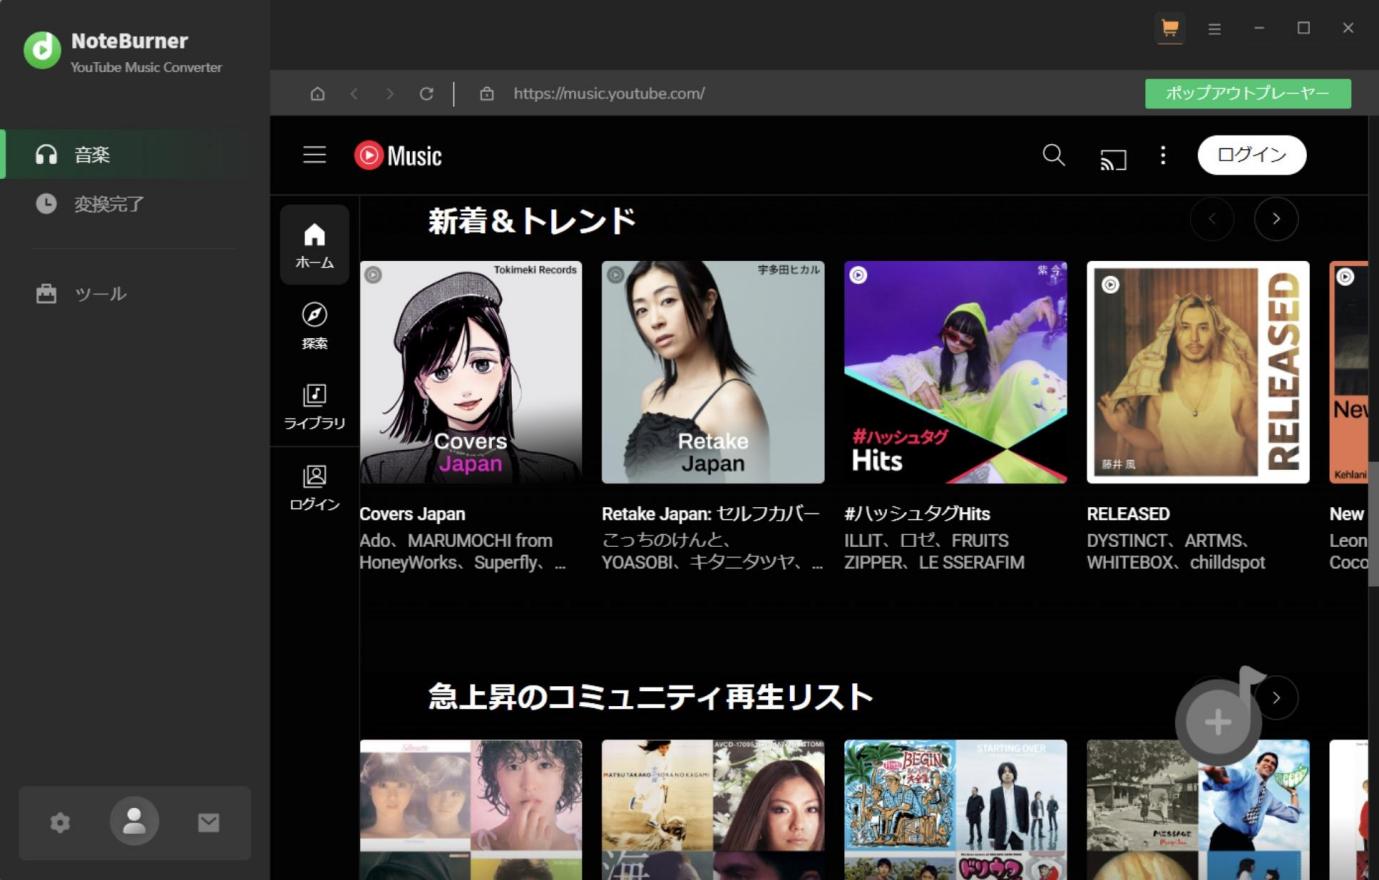Click the music.youtube.com address field
Viewport: 1379px width, 880px height.
tap(609, 94)
